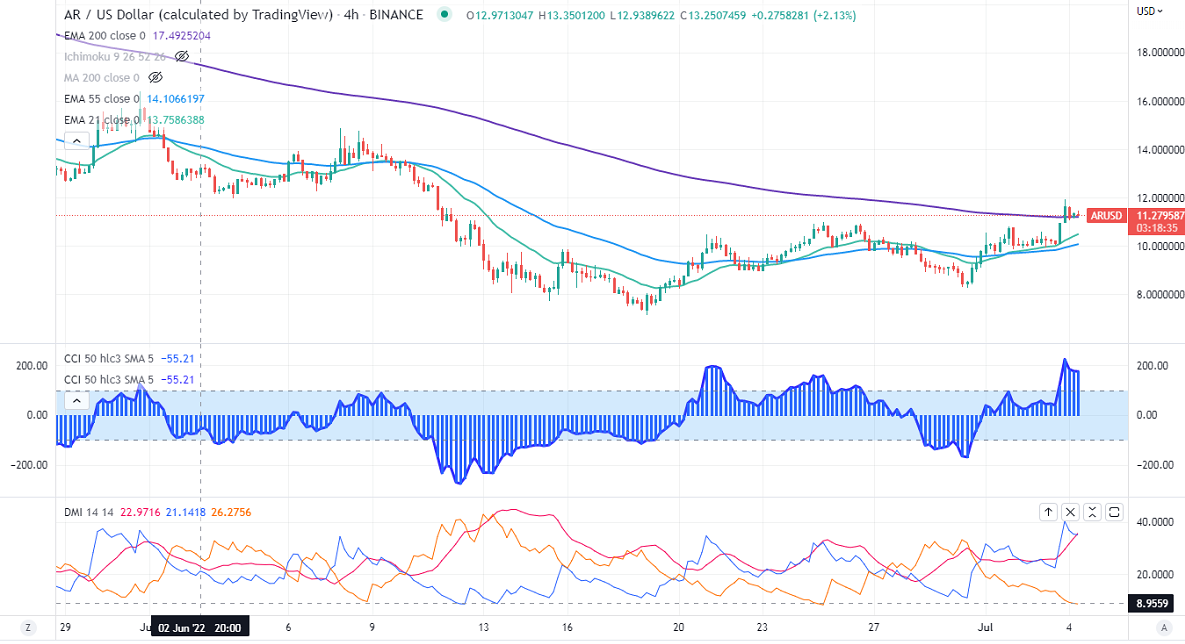Select the first CCI 50 hlc3 legend
The height and width of the screenshot is (644, 1185).
(x=109, y=358)
